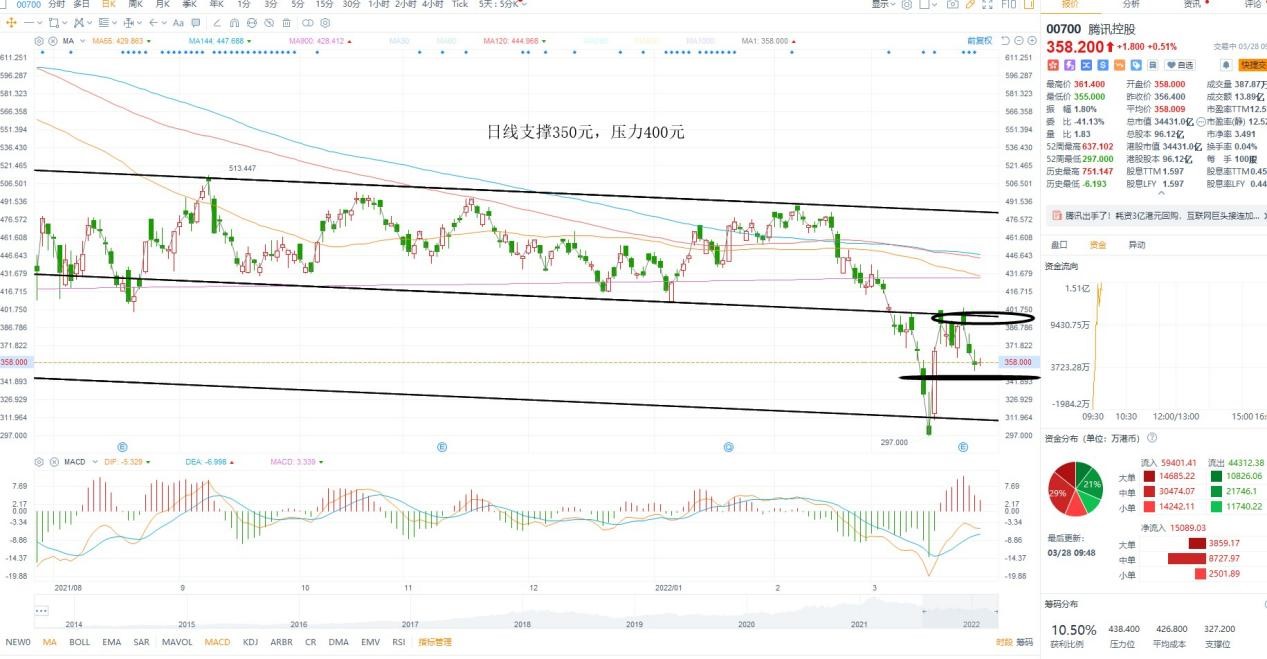Open MACD indicator settings gear
This screenshot has width=1267, height=659.
pos(40,462)
